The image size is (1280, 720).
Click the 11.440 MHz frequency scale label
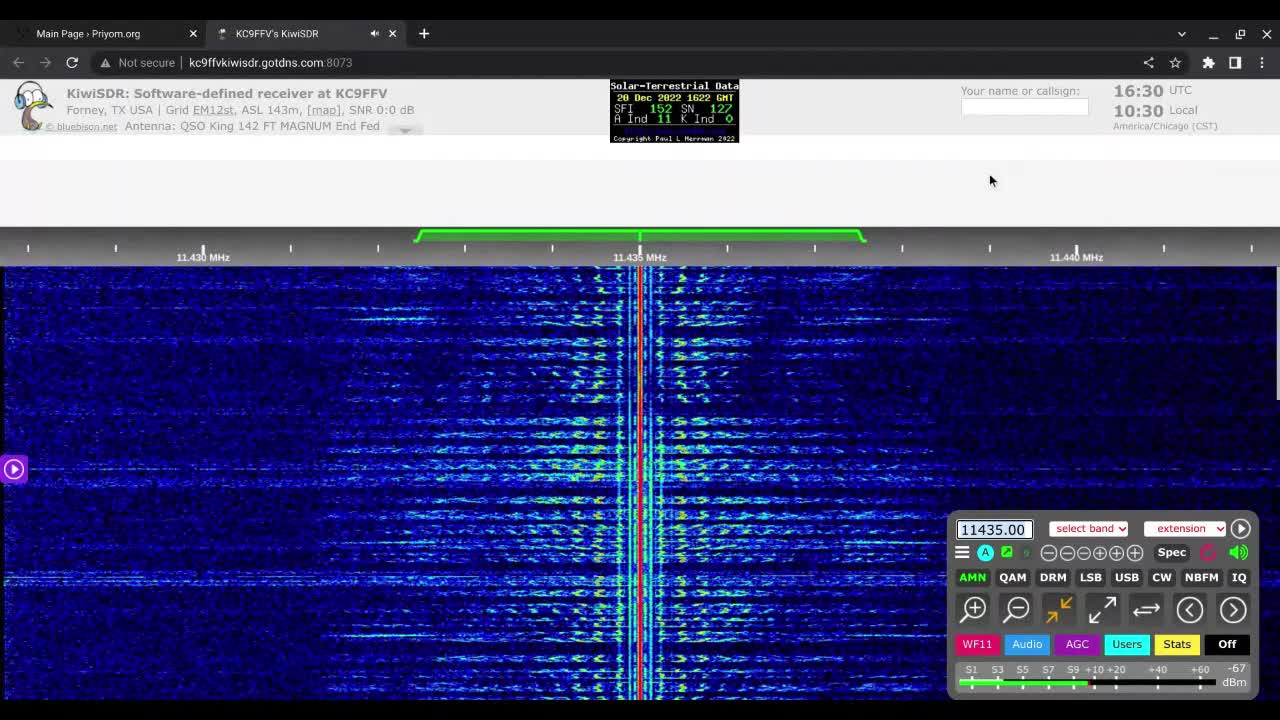coord(1076,257)
